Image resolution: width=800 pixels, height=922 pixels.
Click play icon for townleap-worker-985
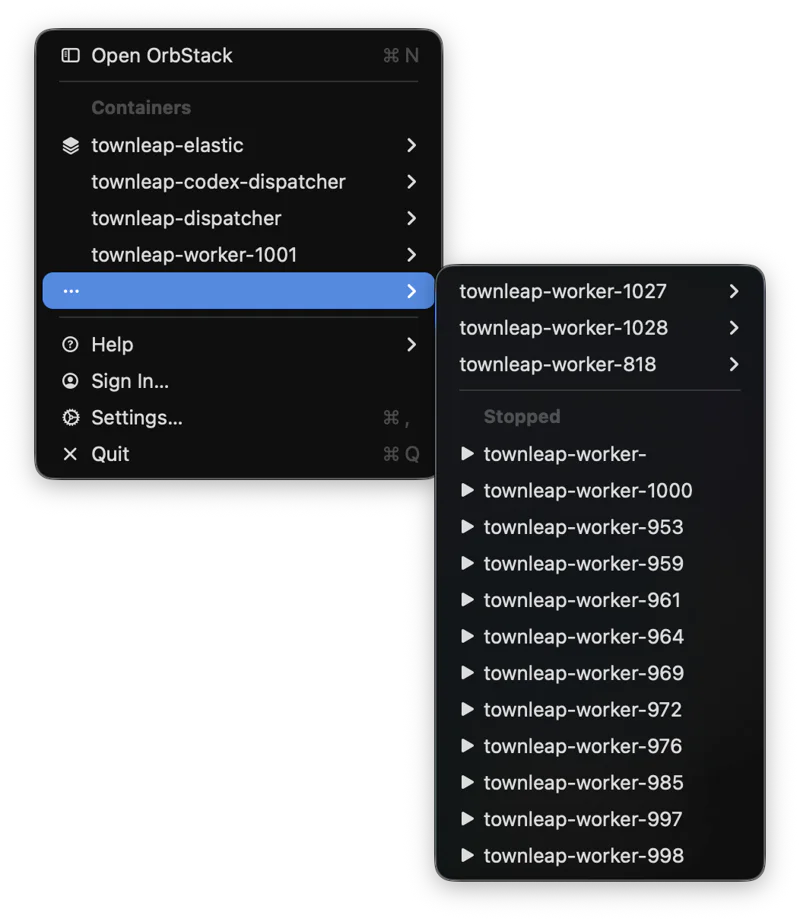467,782
